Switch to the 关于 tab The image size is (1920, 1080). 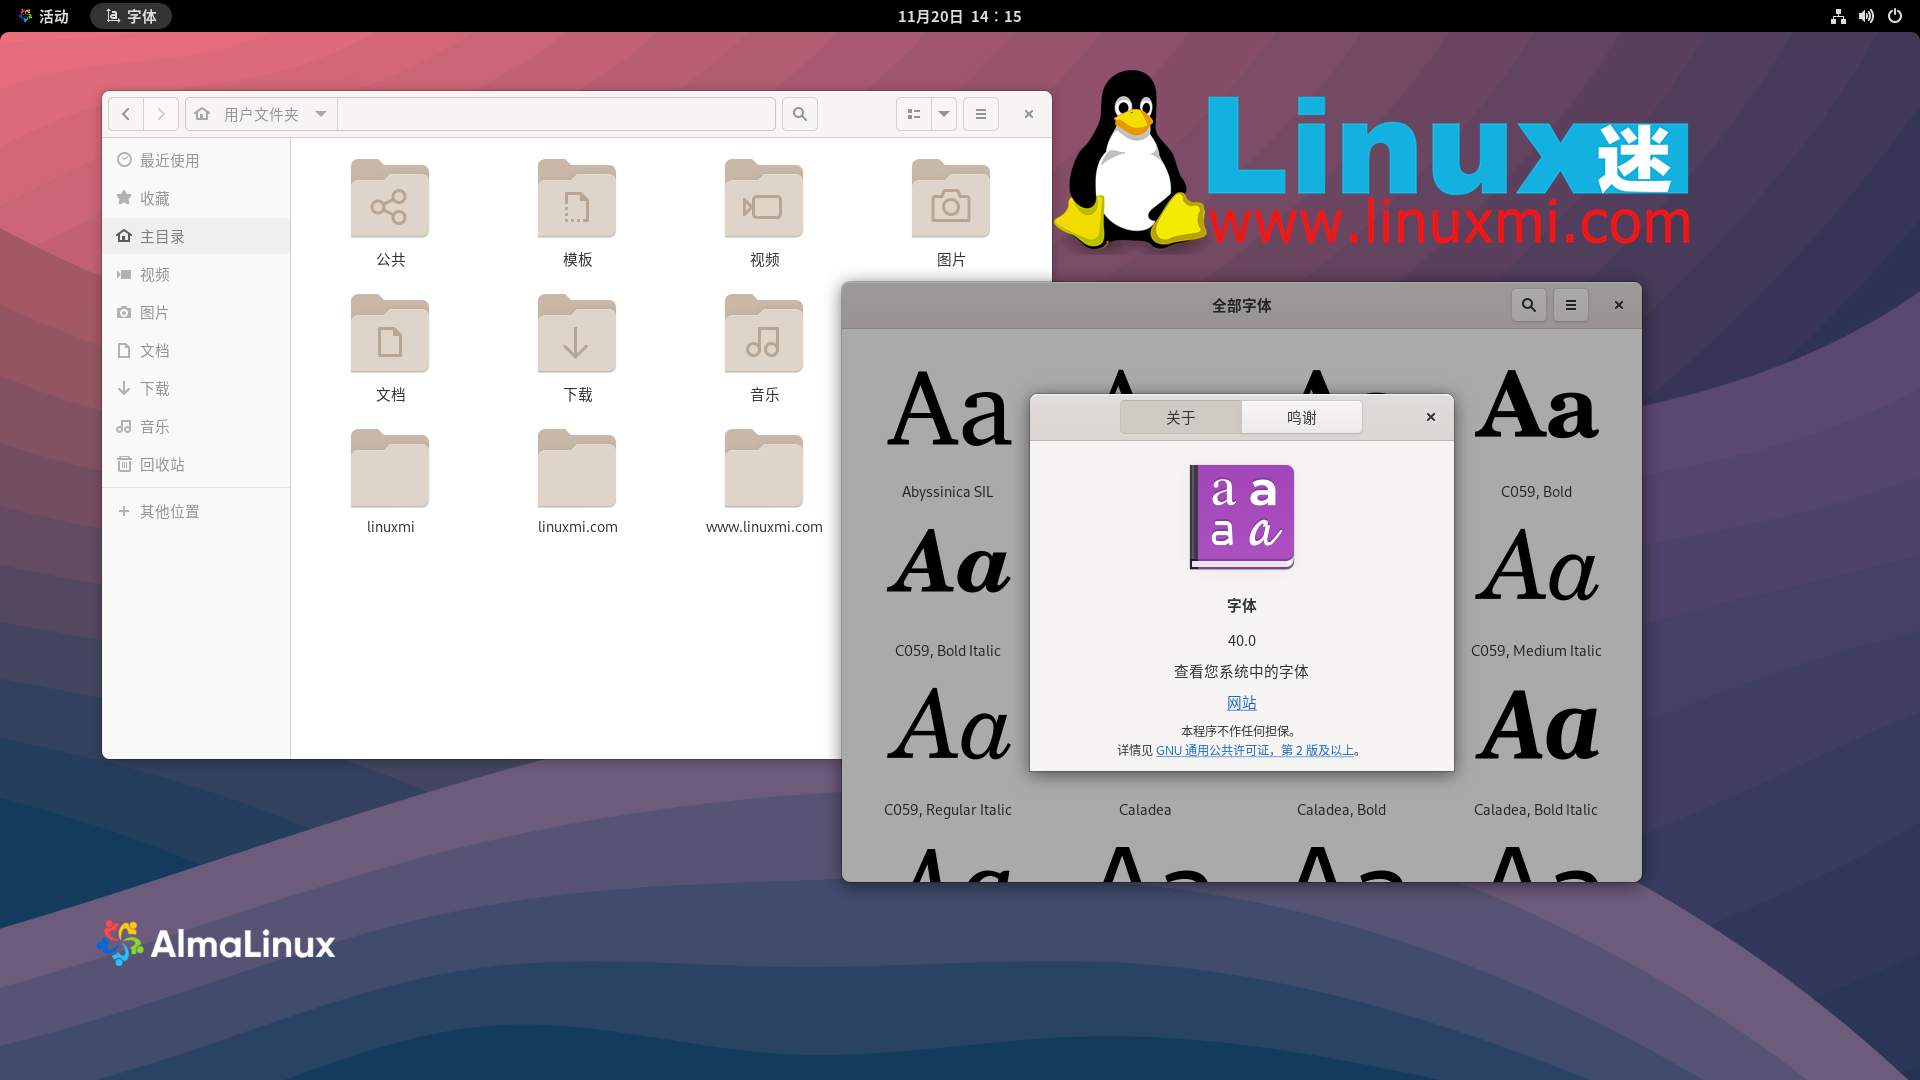pyautogui.click(x=1181, y=417)
